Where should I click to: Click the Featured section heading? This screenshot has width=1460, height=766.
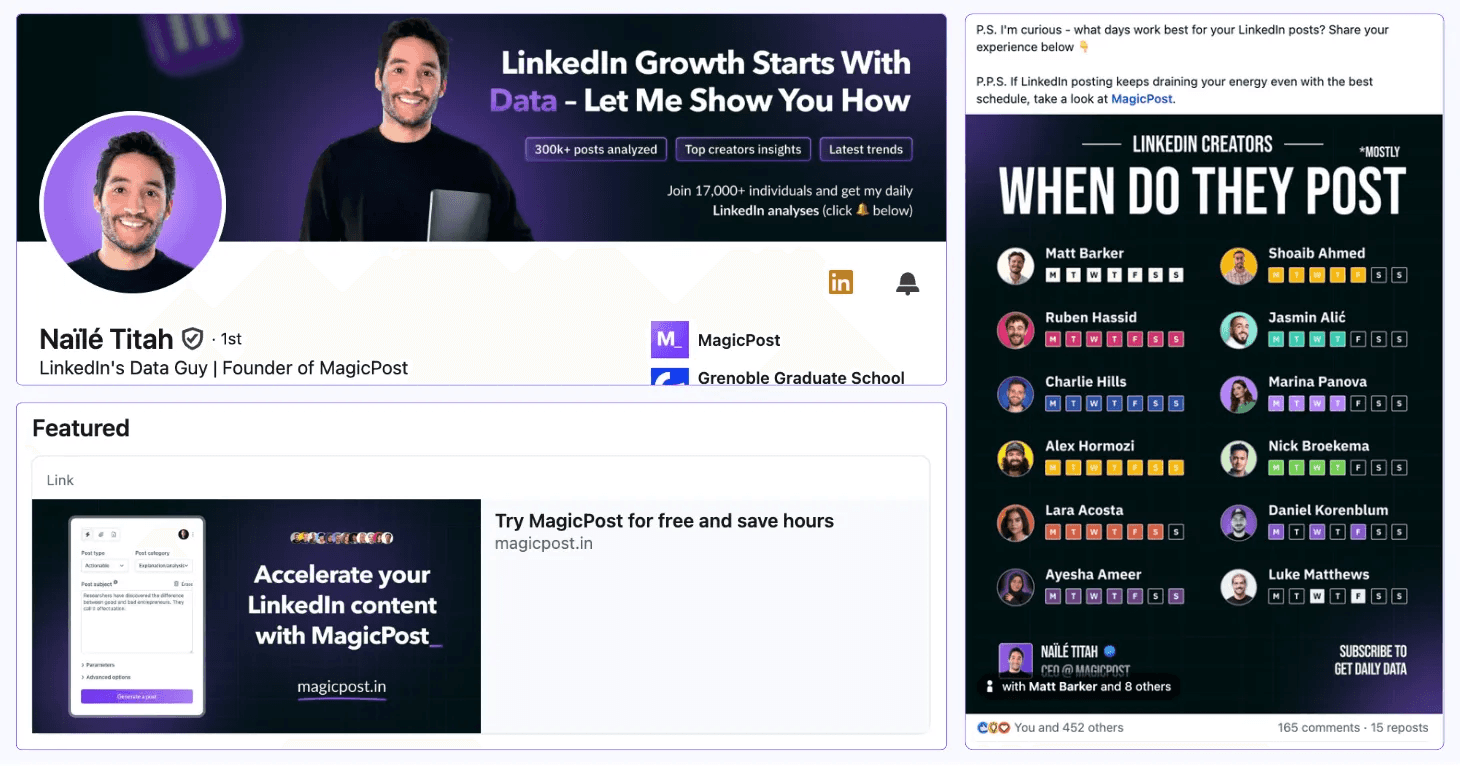pyautogui.click(x=81, y=428)
